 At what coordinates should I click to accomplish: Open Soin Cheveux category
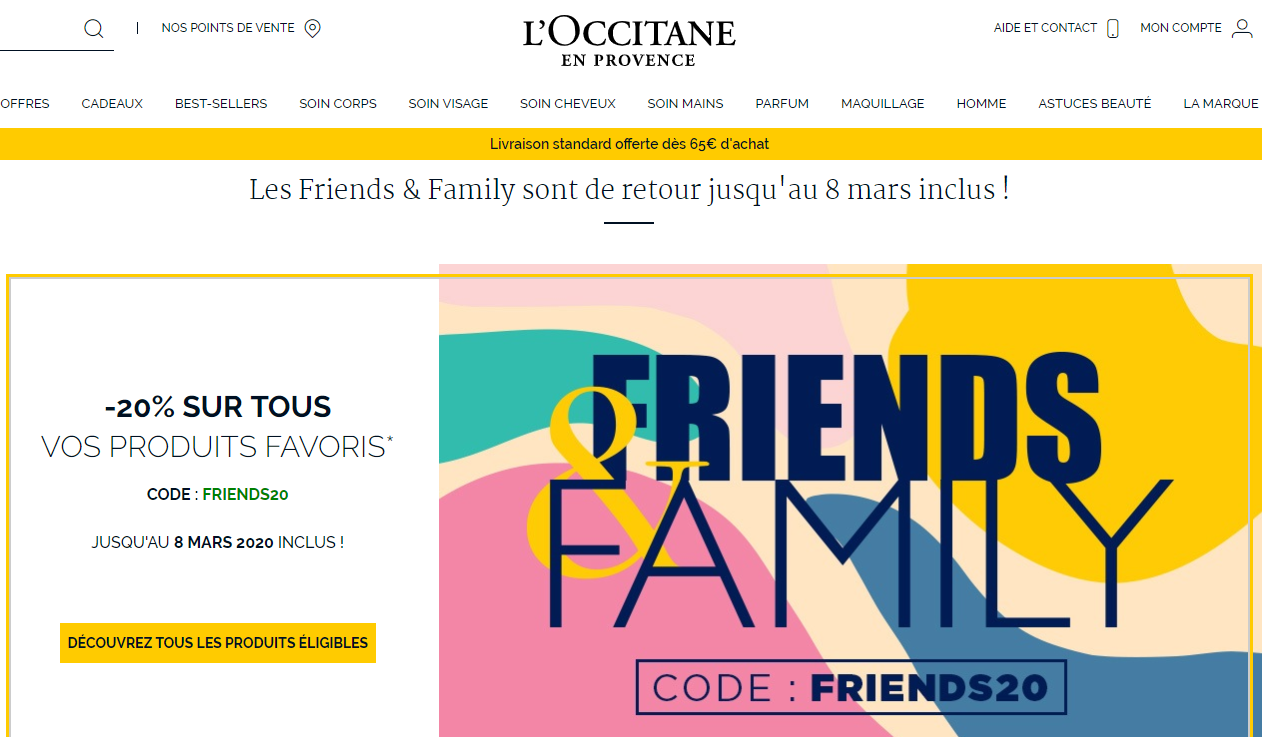(568, 103)
